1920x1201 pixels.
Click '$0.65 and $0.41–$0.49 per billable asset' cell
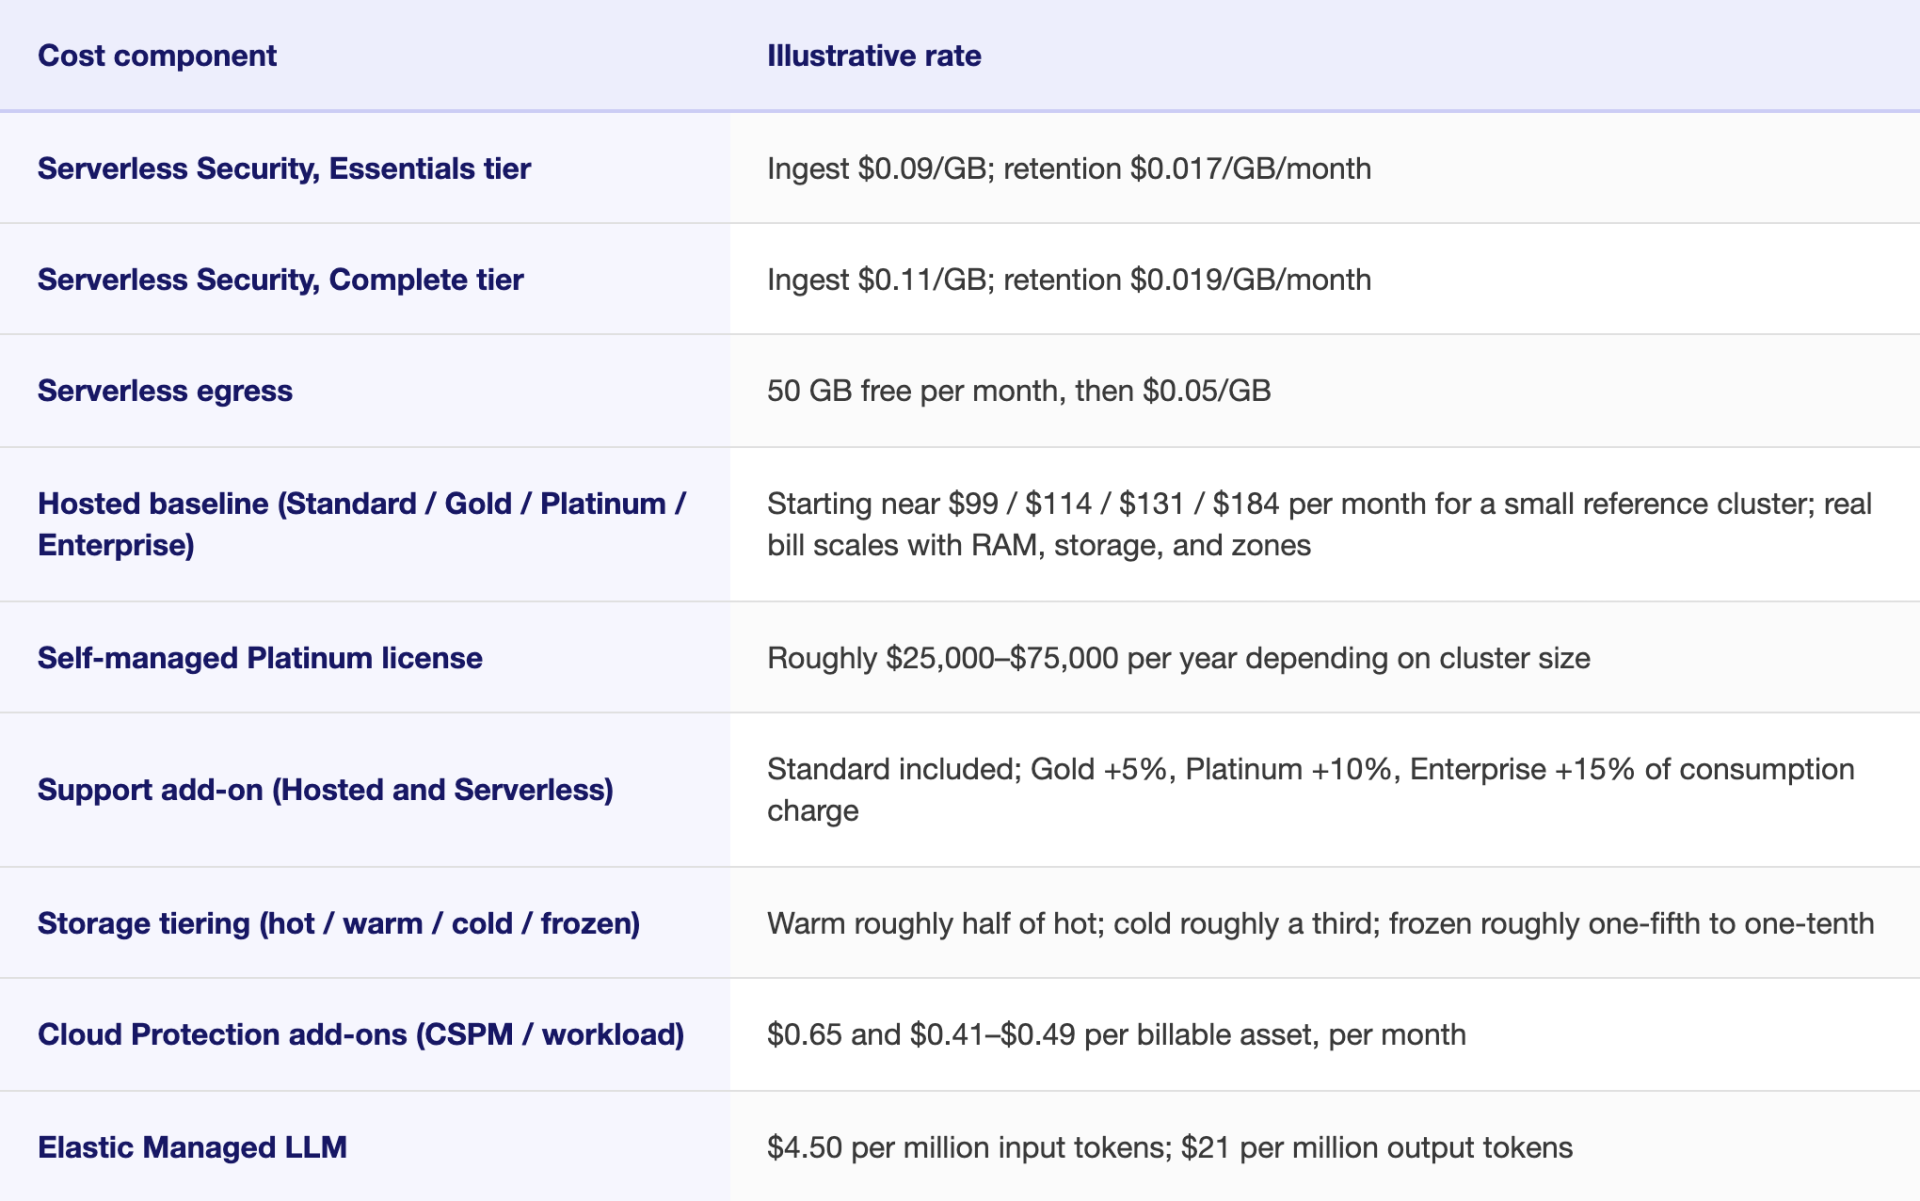[1116, 1034]
